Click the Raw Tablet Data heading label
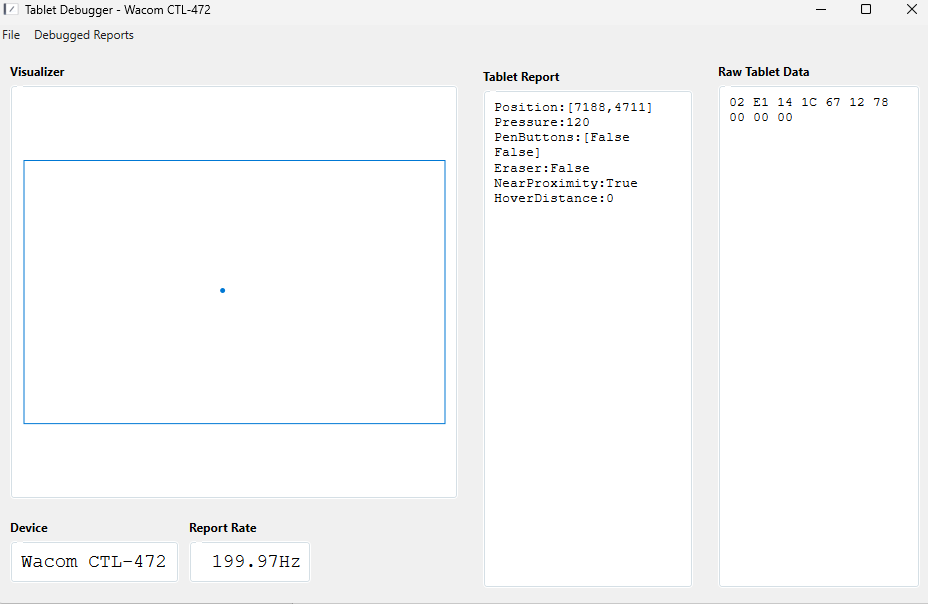This screenshot has width=928, height=604. click(x=763, y=72)
